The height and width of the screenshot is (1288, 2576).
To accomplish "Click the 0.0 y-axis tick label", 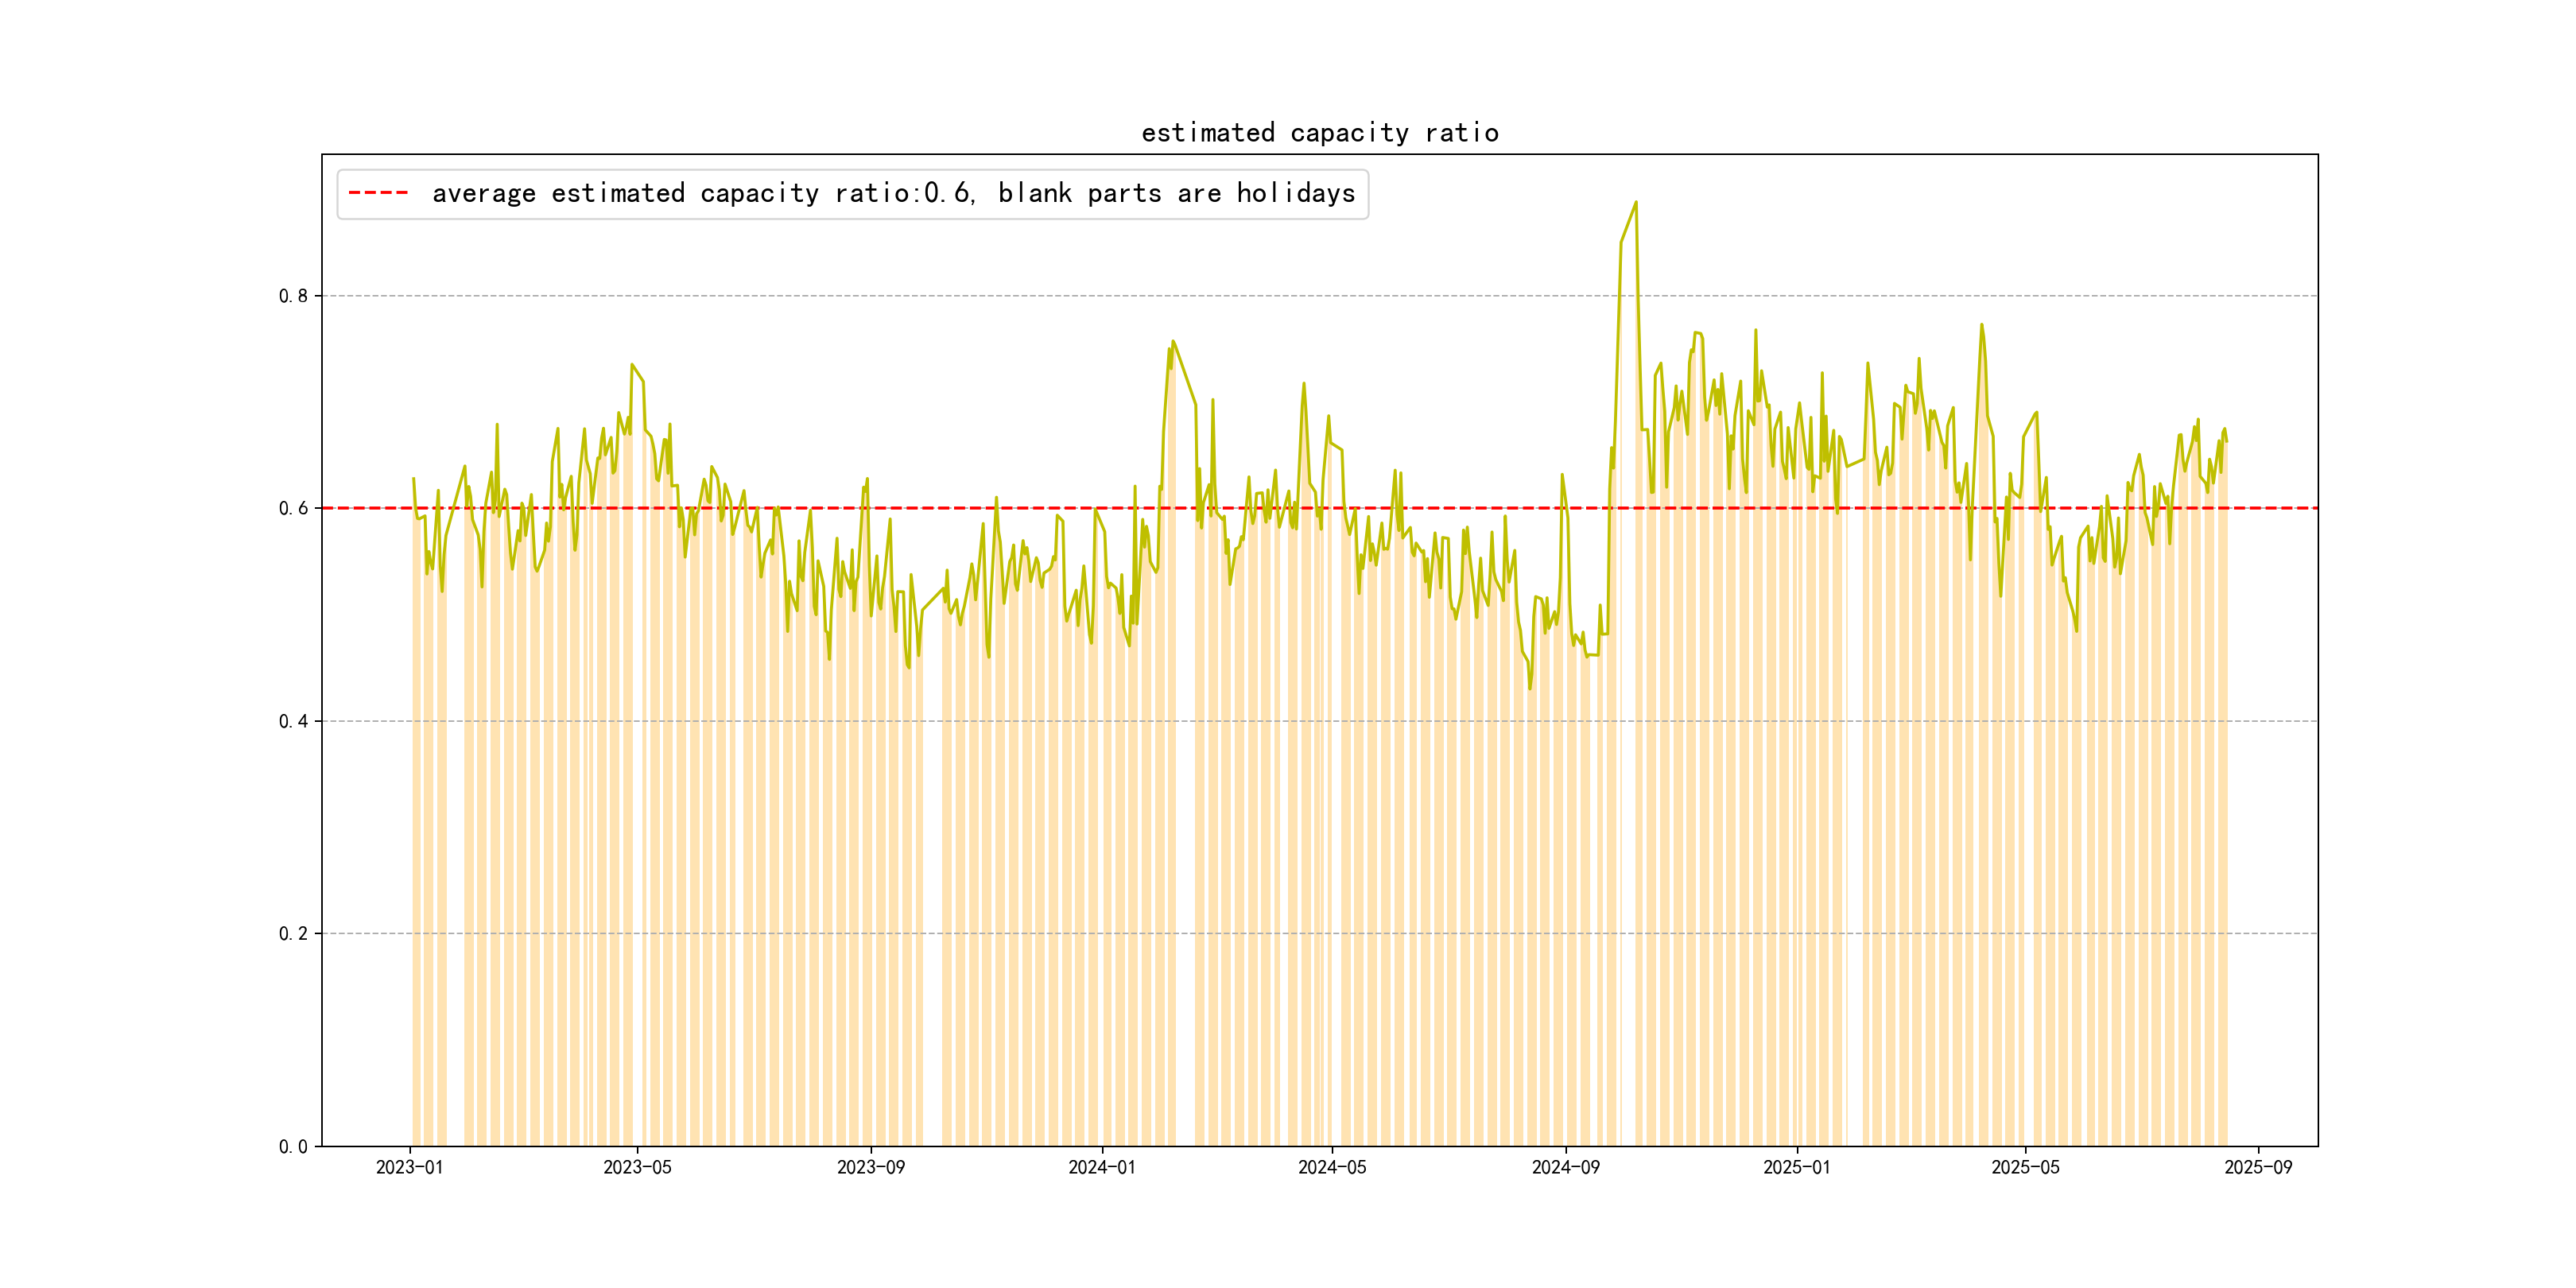I will click(293, 1147).
